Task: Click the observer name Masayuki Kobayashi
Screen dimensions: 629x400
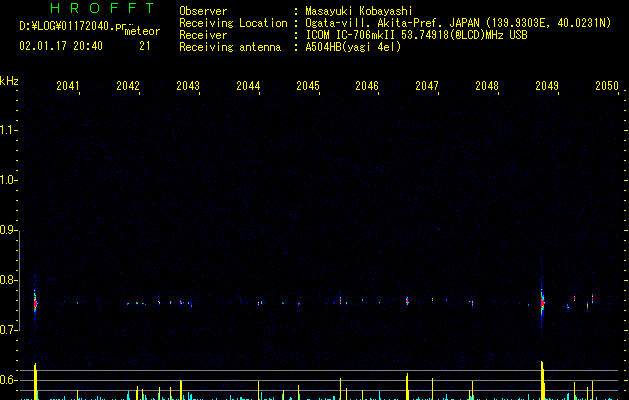Action: click(x=359, y=11)
